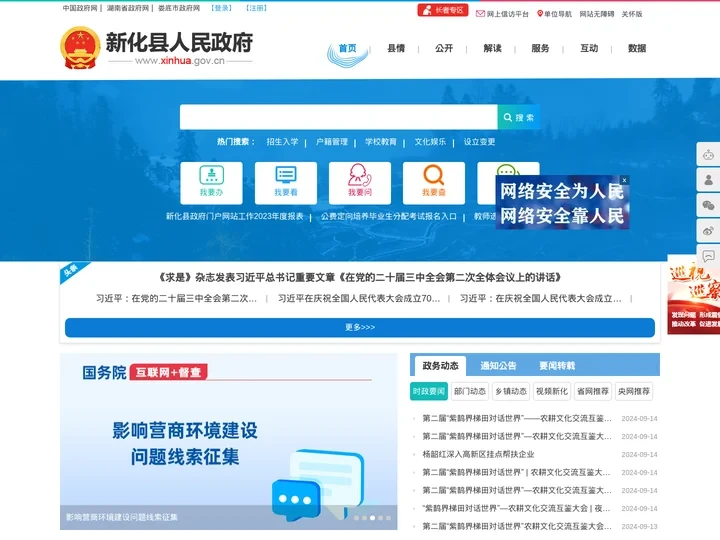
Task: Select the third carousel dot indicator
Action: pyautogui.click(x=372, y=518)
